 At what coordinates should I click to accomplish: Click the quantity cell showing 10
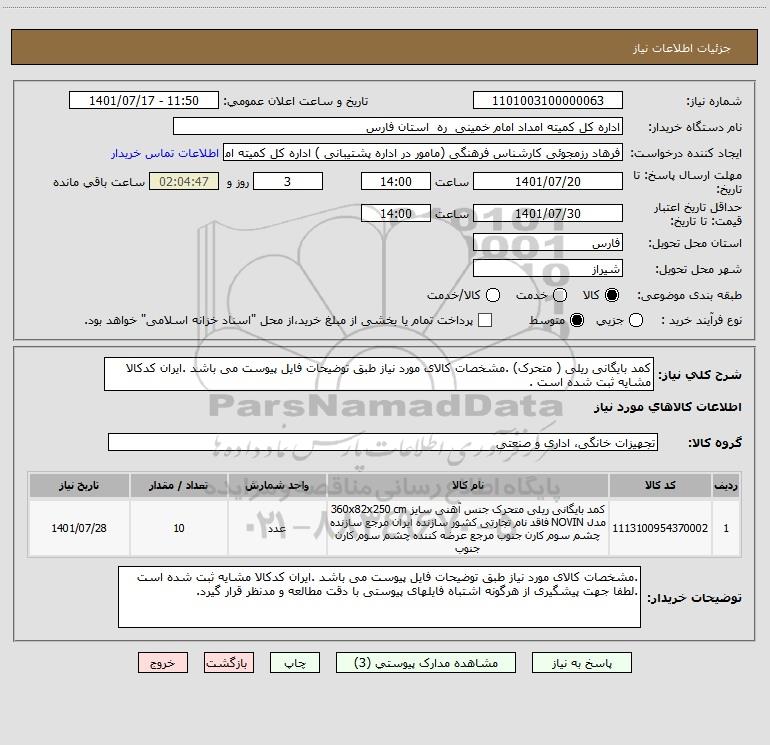coord(179,528)
